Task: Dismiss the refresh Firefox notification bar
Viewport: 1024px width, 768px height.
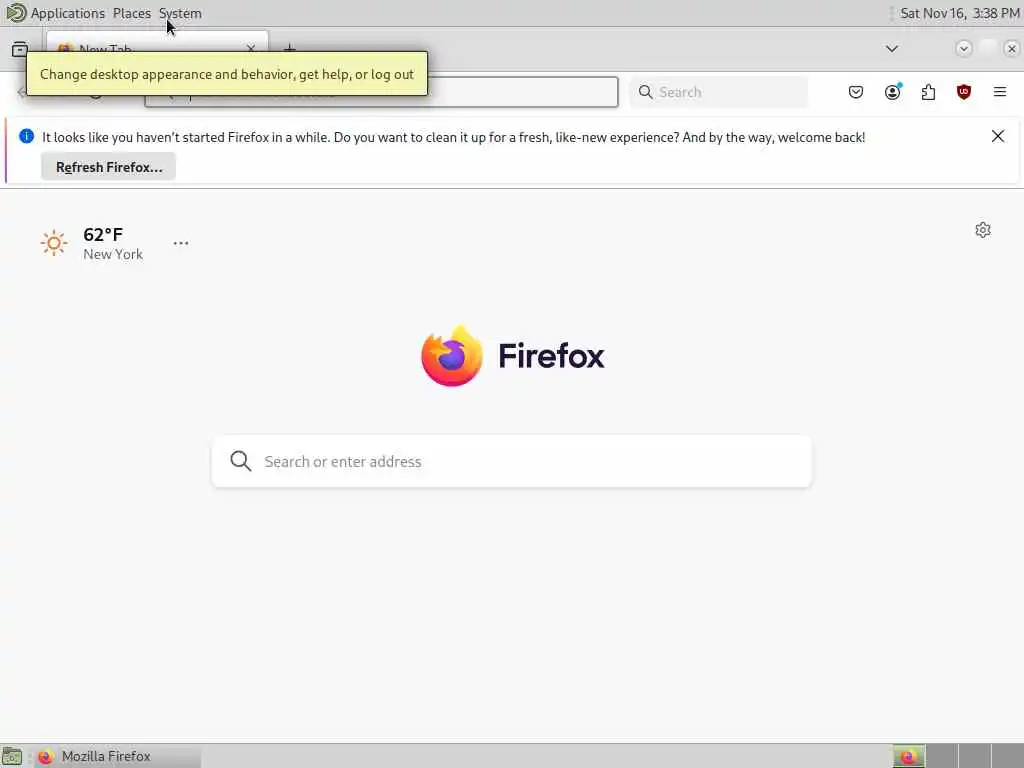Action: point(997,136)
